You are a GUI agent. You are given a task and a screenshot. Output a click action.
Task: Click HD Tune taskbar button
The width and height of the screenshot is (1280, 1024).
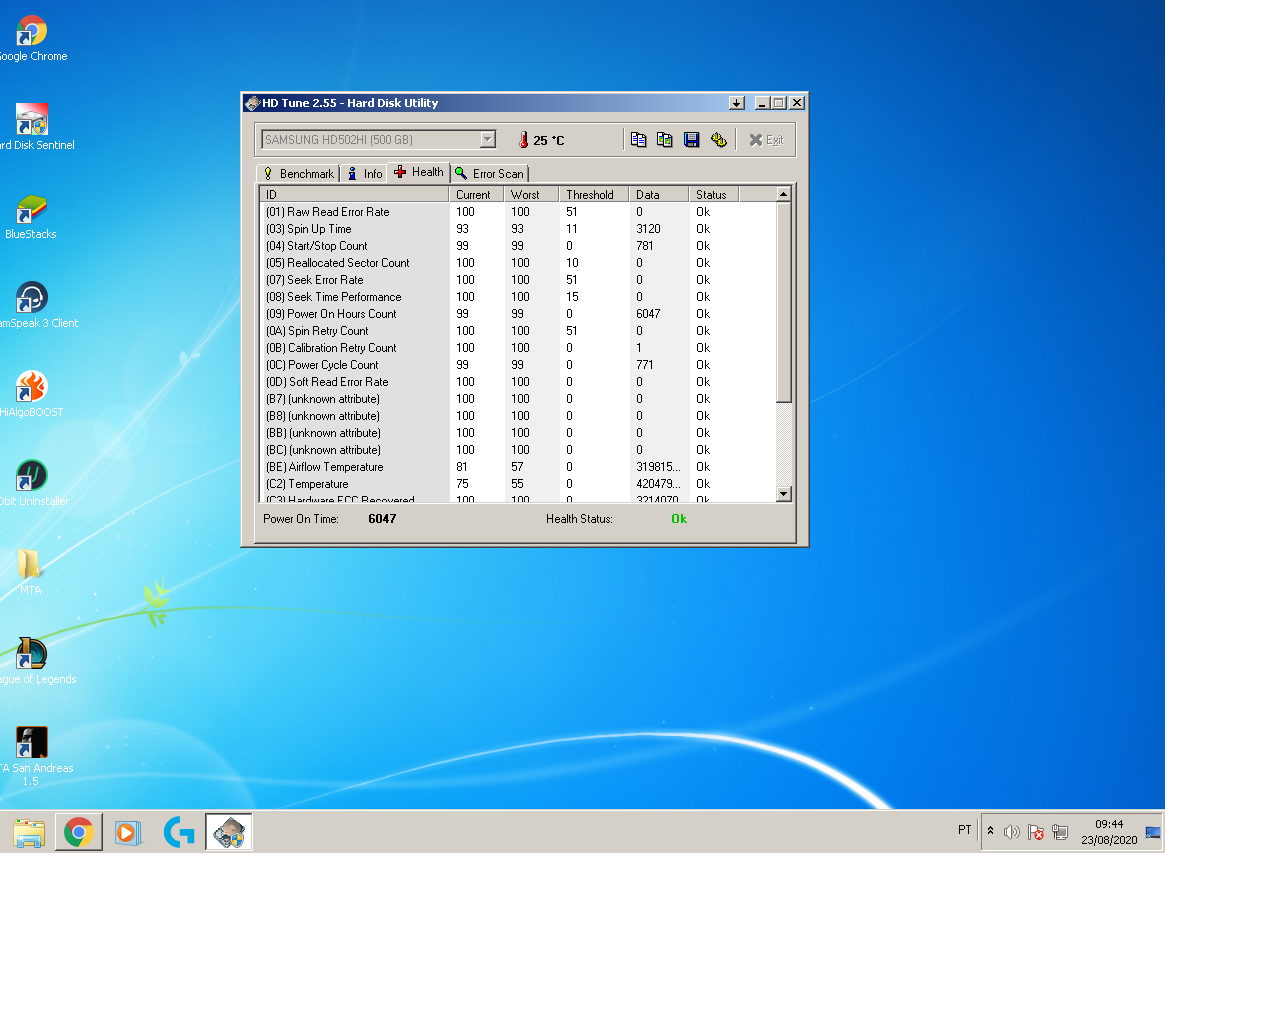(229, 832)
